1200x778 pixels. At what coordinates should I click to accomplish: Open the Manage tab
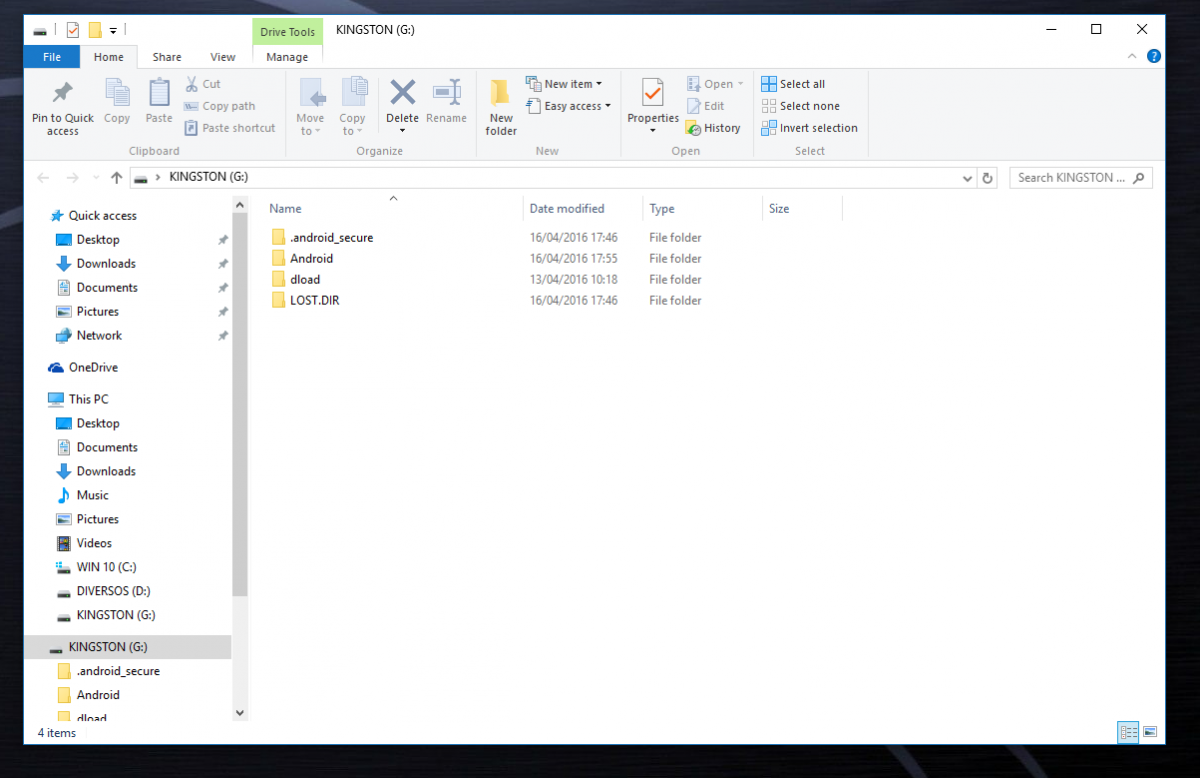[287, 57]
